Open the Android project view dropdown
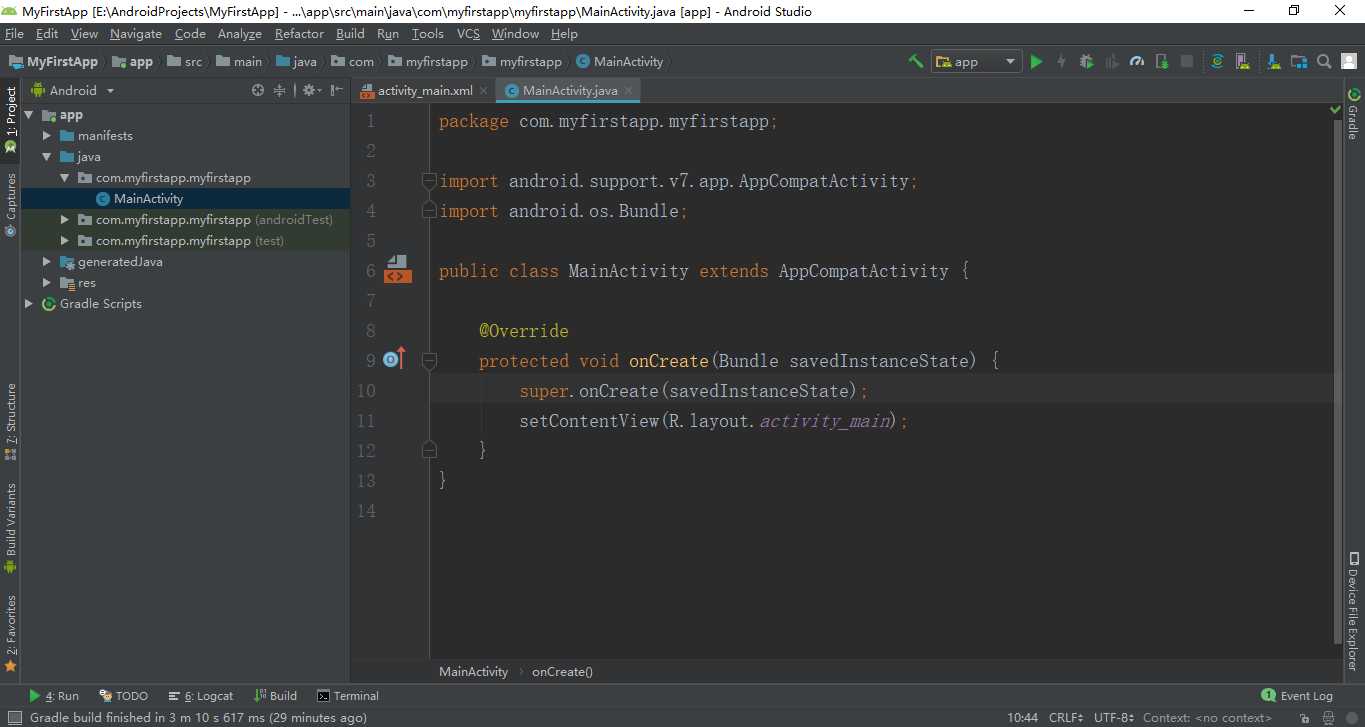The image size is (1365, 727). pyautogui.click(x=73, y=90)
